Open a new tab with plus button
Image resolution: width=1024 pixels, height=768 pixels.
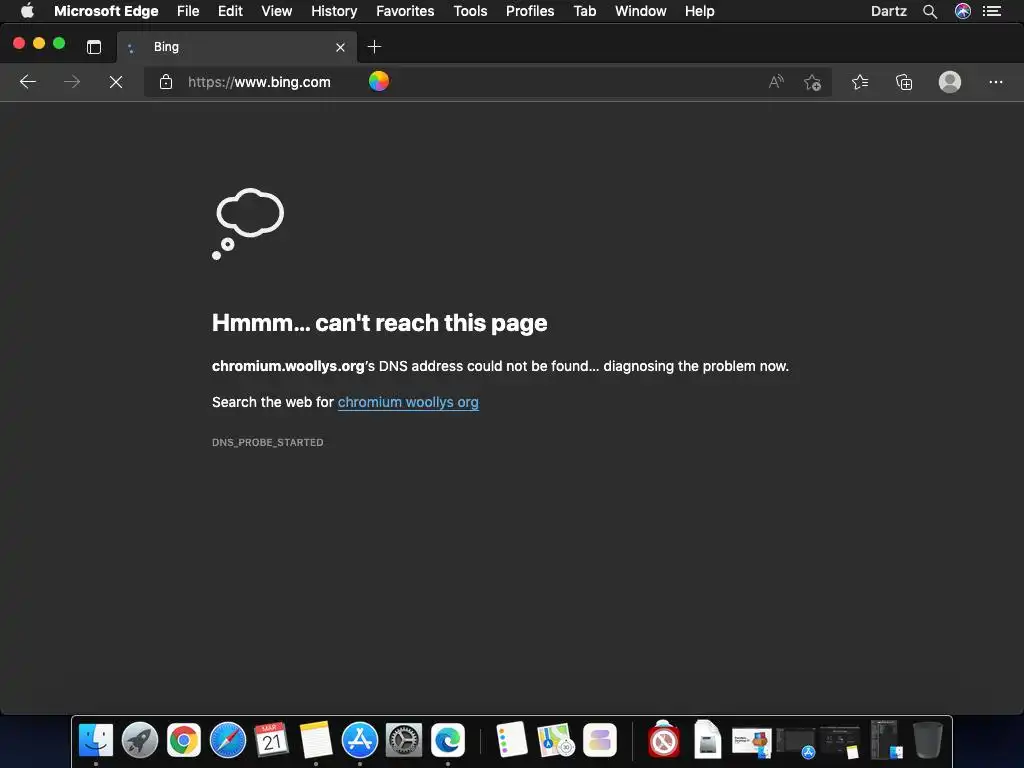[374, 47]
